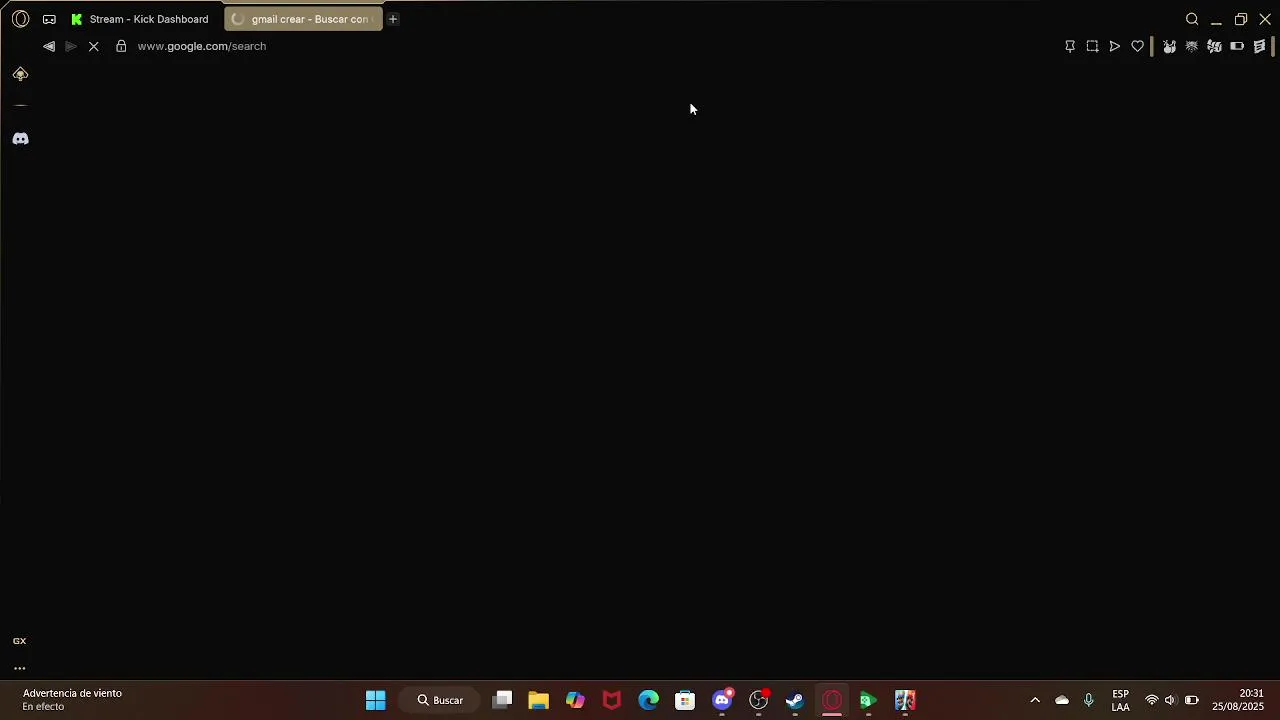Switch to Discord on the taskbar
Viewport: 1280px width, 720px height.
722,700
